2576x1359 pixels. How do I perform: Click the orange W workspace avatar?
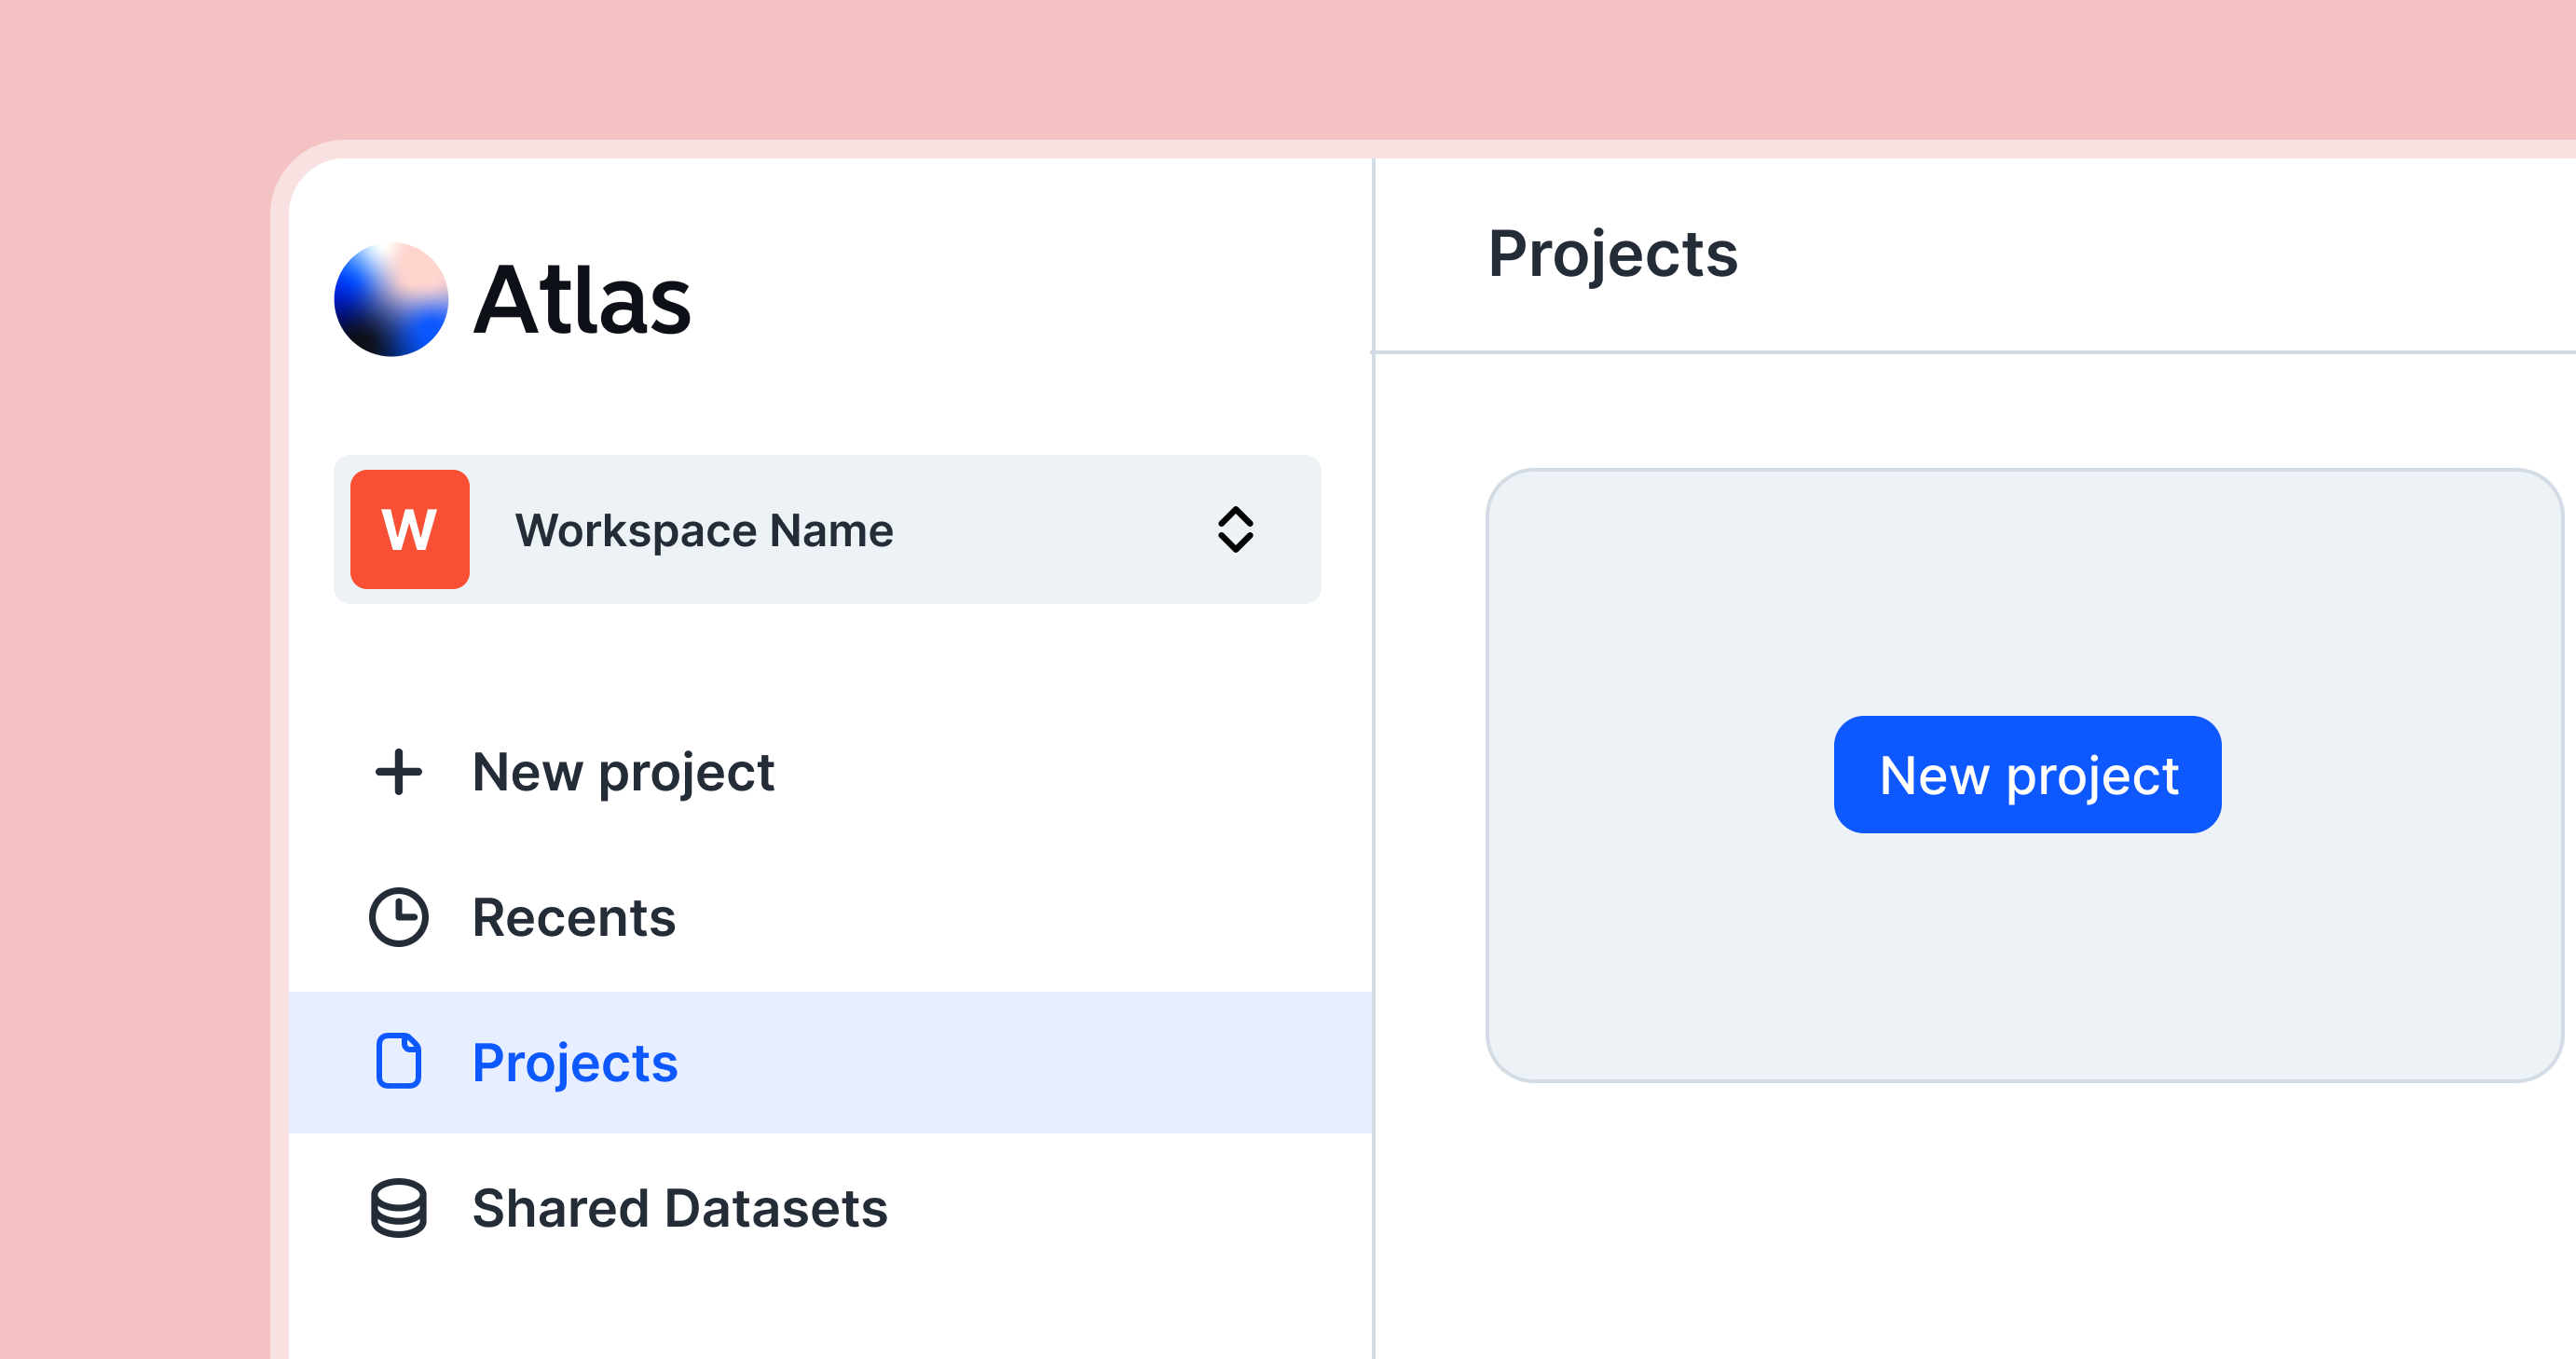tap(410, 529)
